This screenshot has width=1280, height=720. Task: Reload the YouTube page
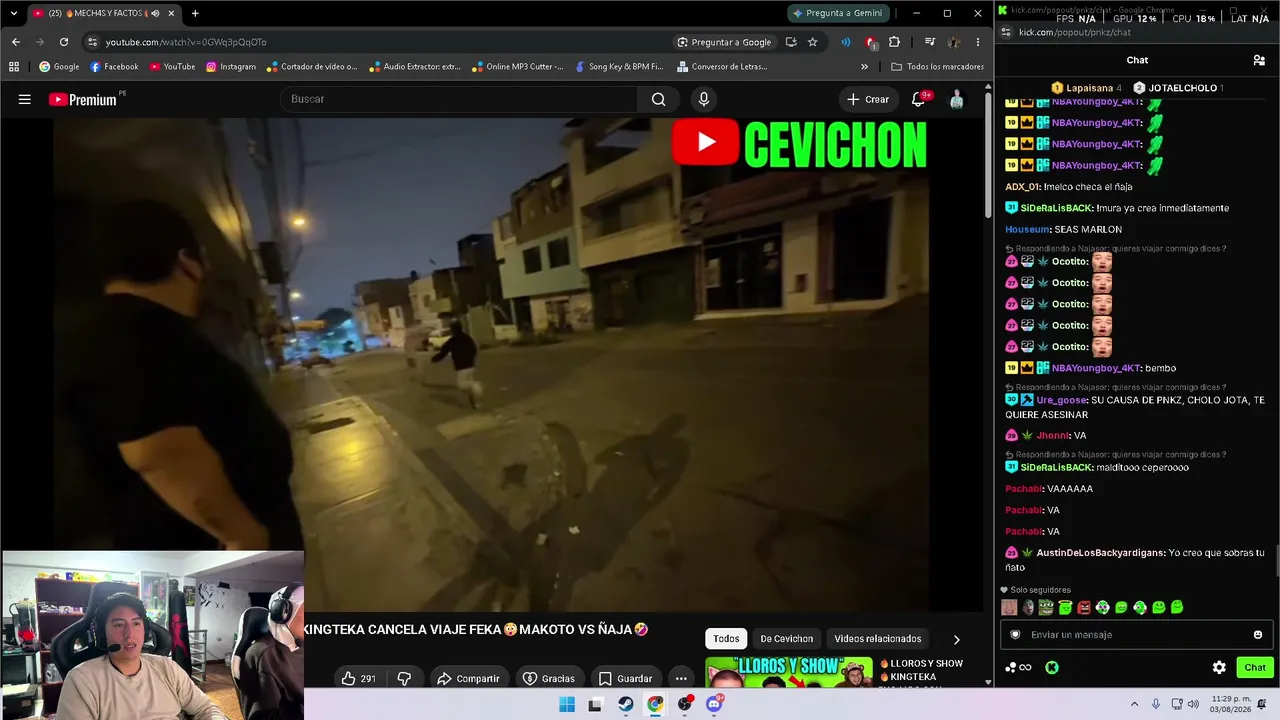(64, 42)
